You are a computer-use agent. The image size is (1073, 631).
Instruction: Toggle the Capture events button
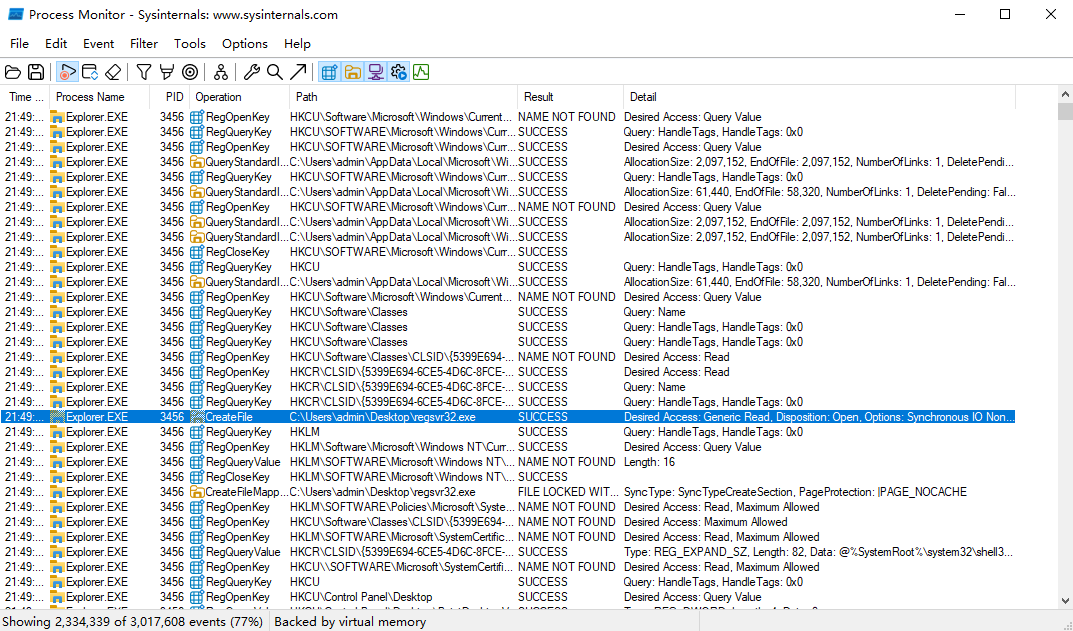(x=67, y=72)
